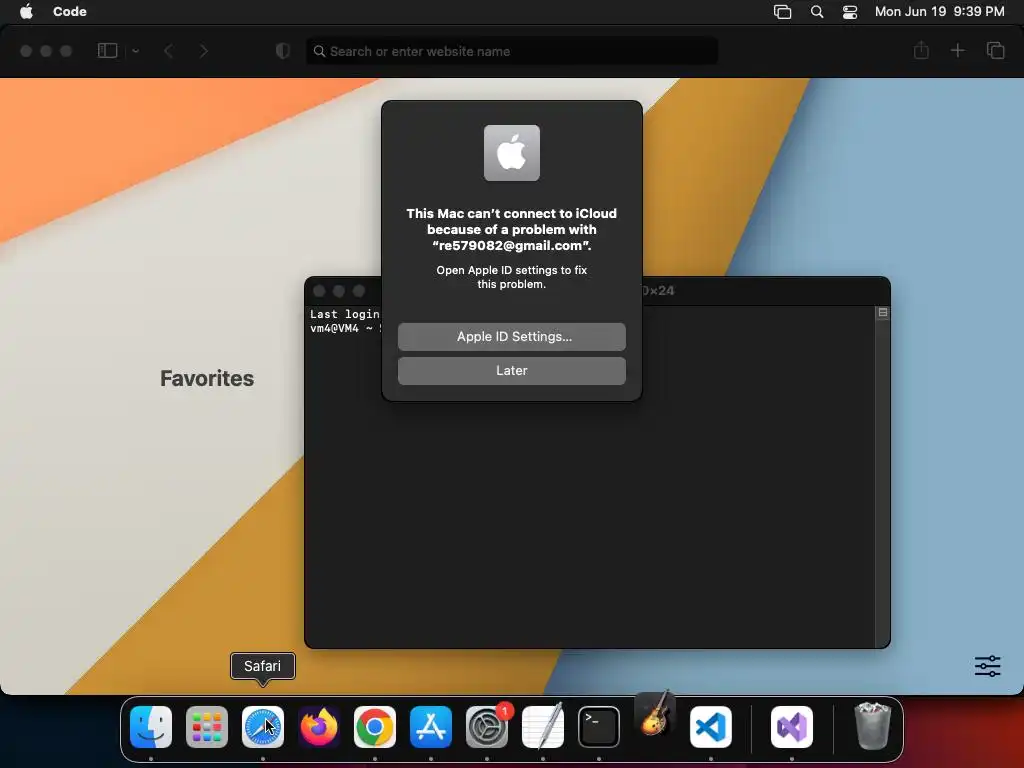This screenshot has width=1024, height=768.
Task: Expand the Safari sidebar dropdown chevron
Action: pyautogui.click(x=135, y=50)
